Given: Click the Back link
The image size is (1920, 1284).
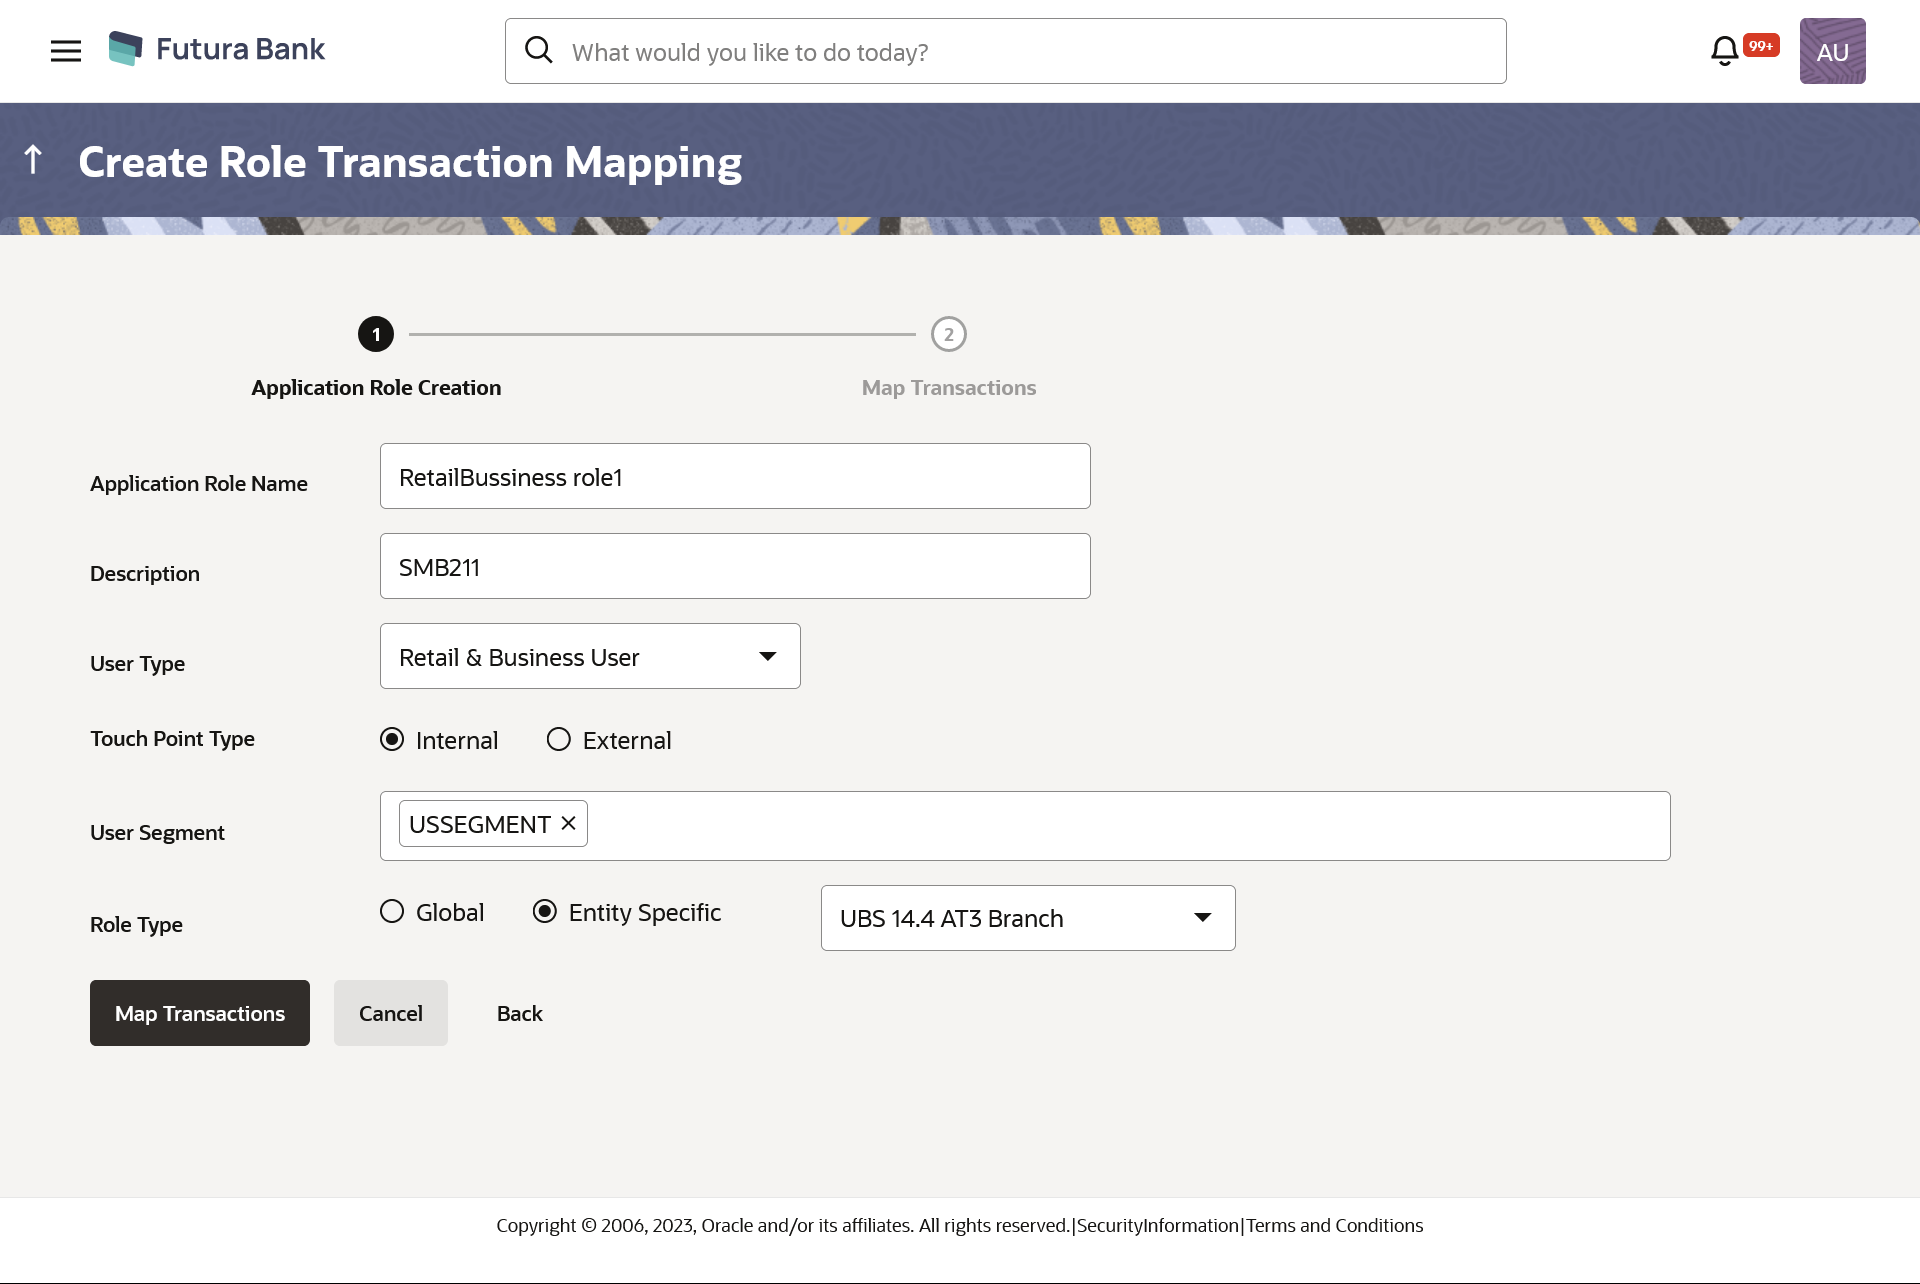Looking at the screenshot, I should coord(520,1013).
